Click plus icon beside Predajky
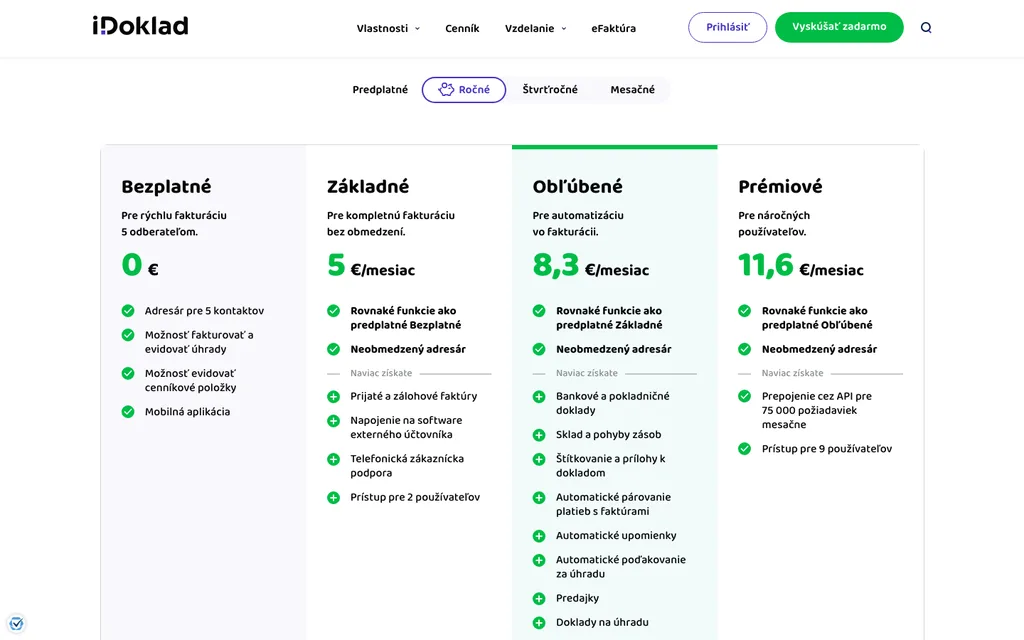Viewport: 1024px width, 640px height. click(539, 599)
